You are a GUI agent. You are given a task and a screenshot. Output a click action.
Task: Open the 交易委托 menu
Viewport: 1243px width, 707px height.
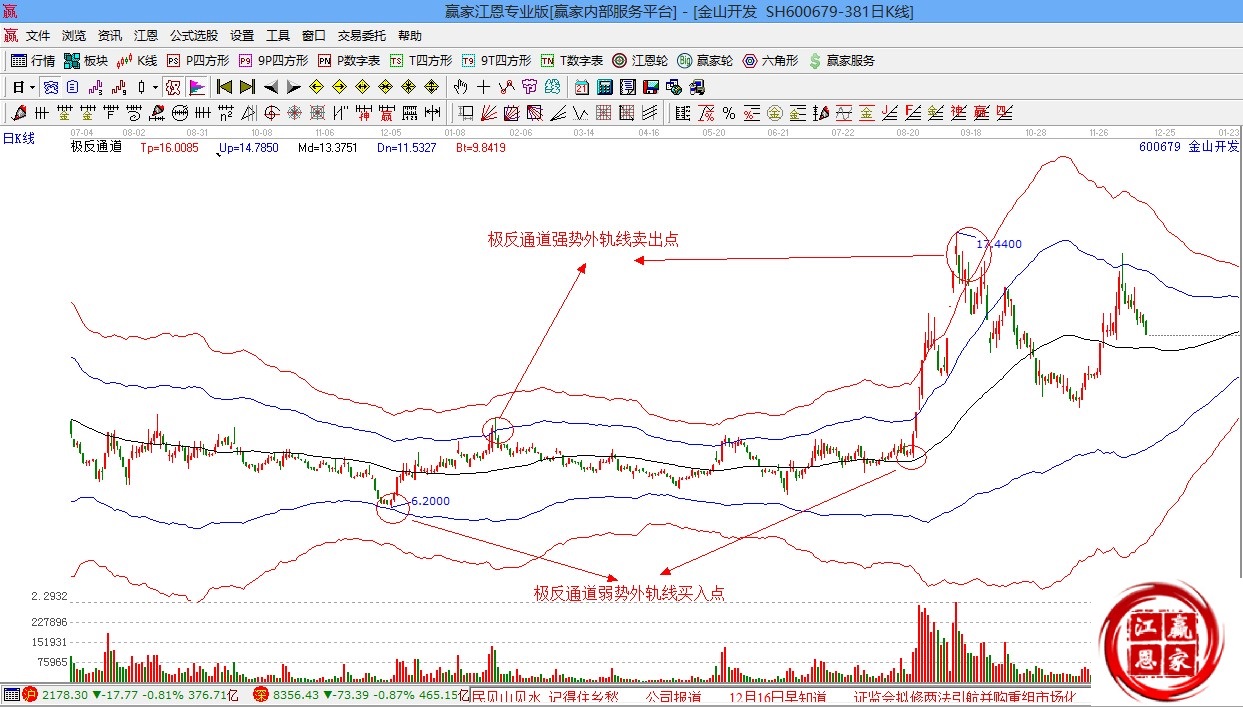tap(361, 36)
